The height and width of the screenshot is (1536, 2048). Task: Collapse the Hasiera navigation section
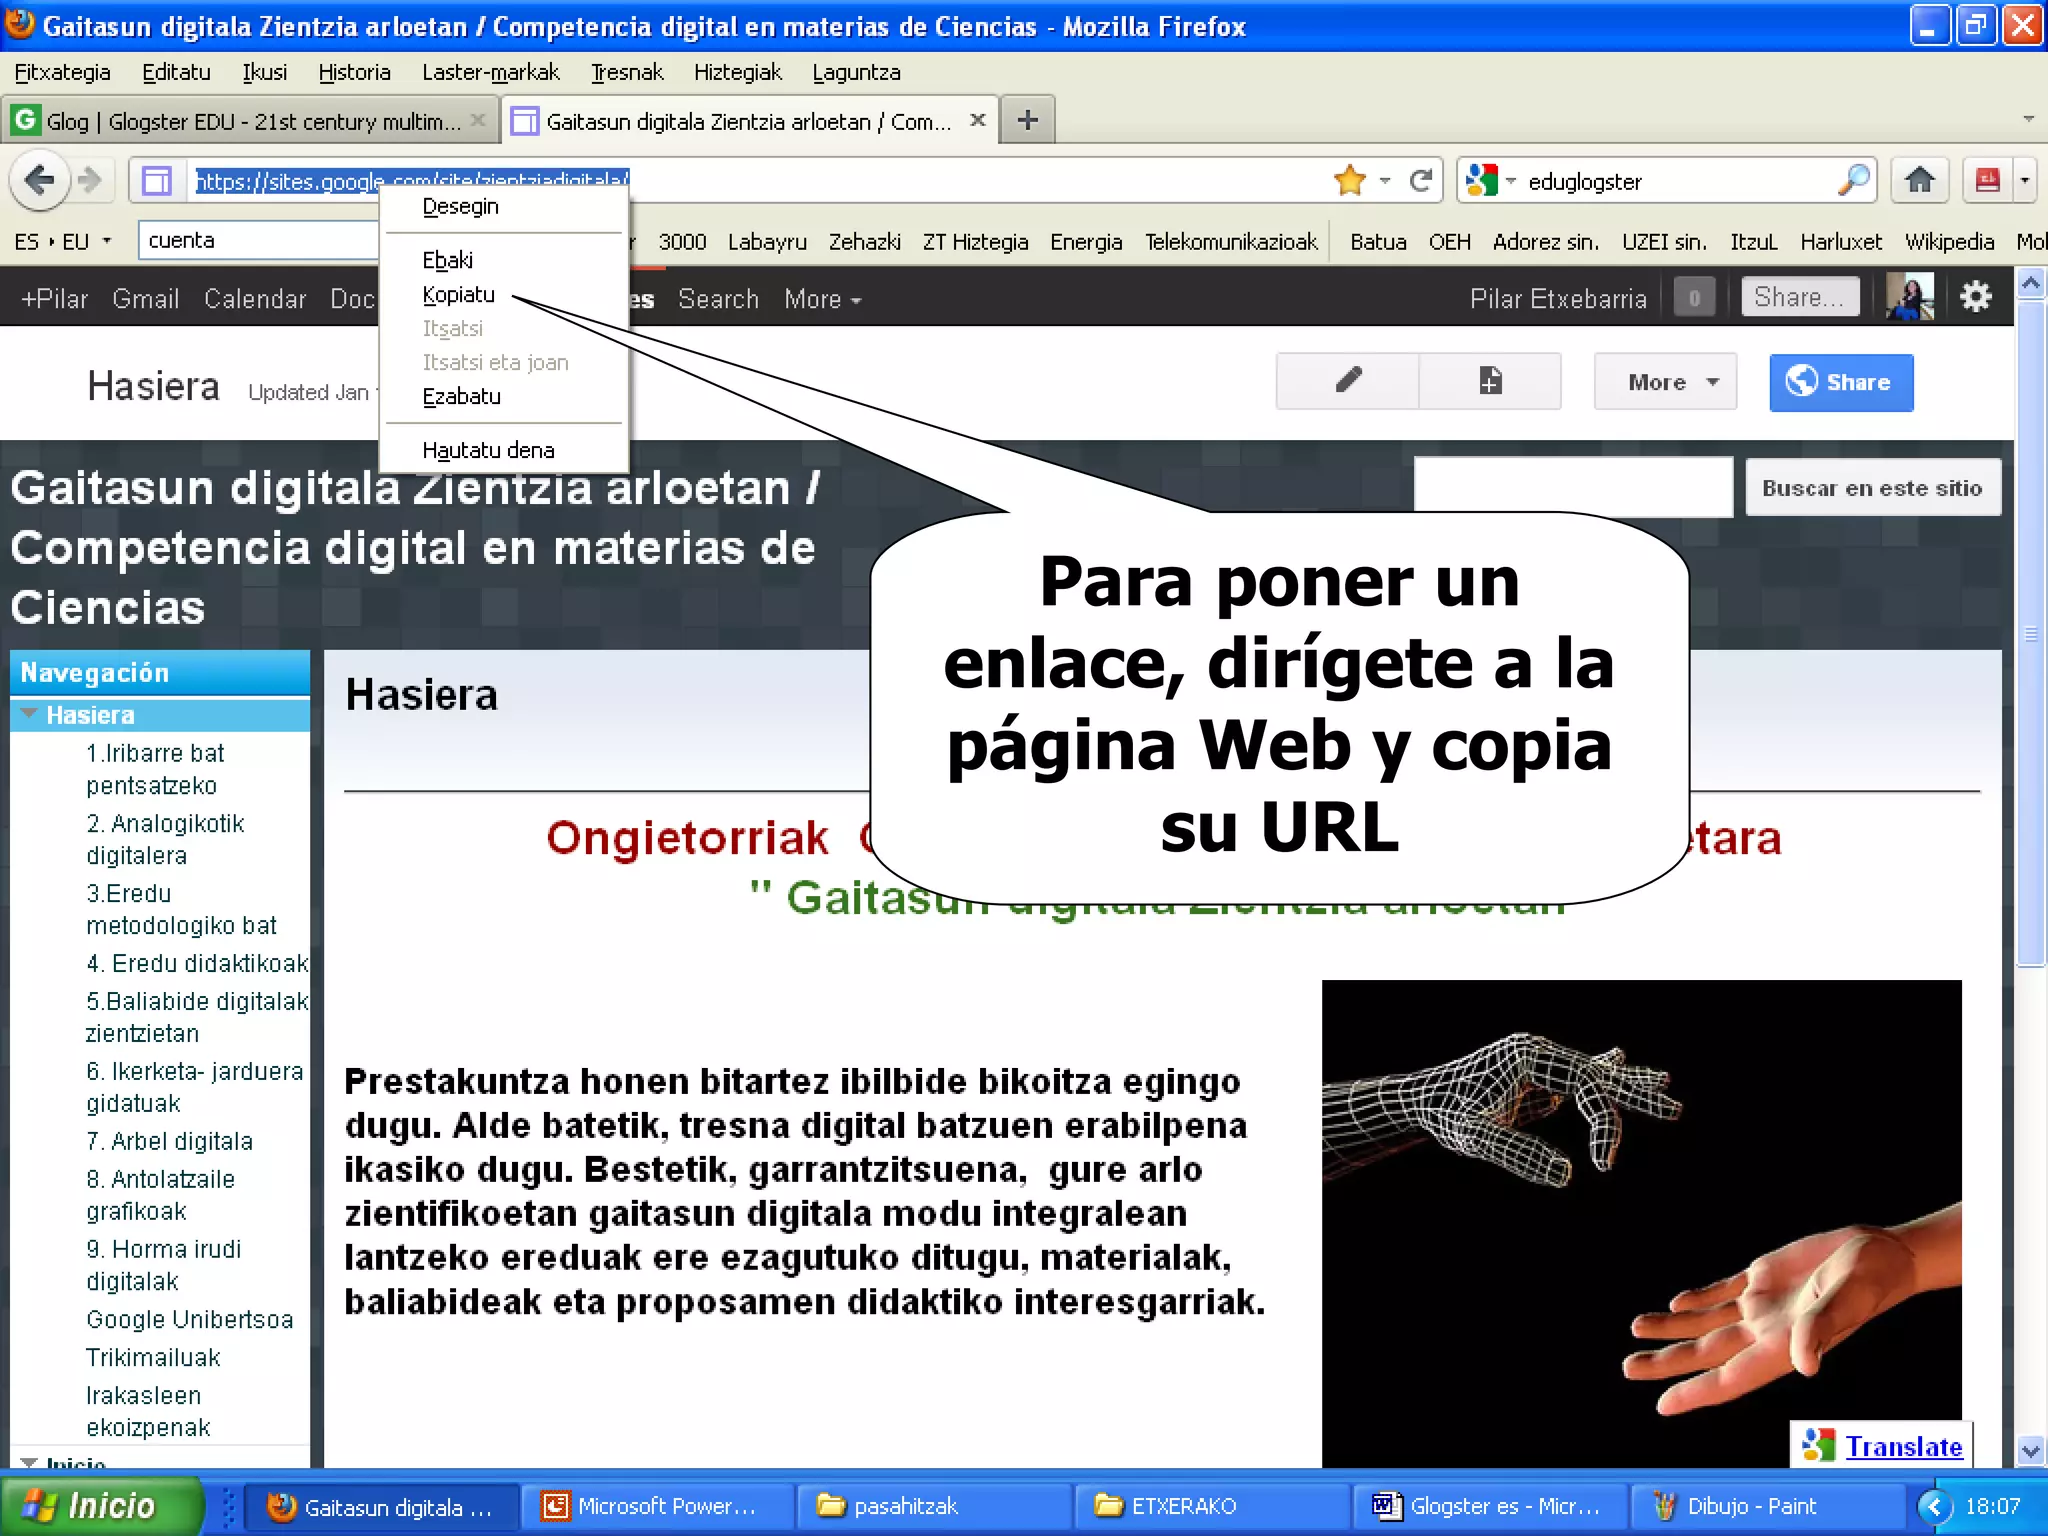click(x=29, y=714)
